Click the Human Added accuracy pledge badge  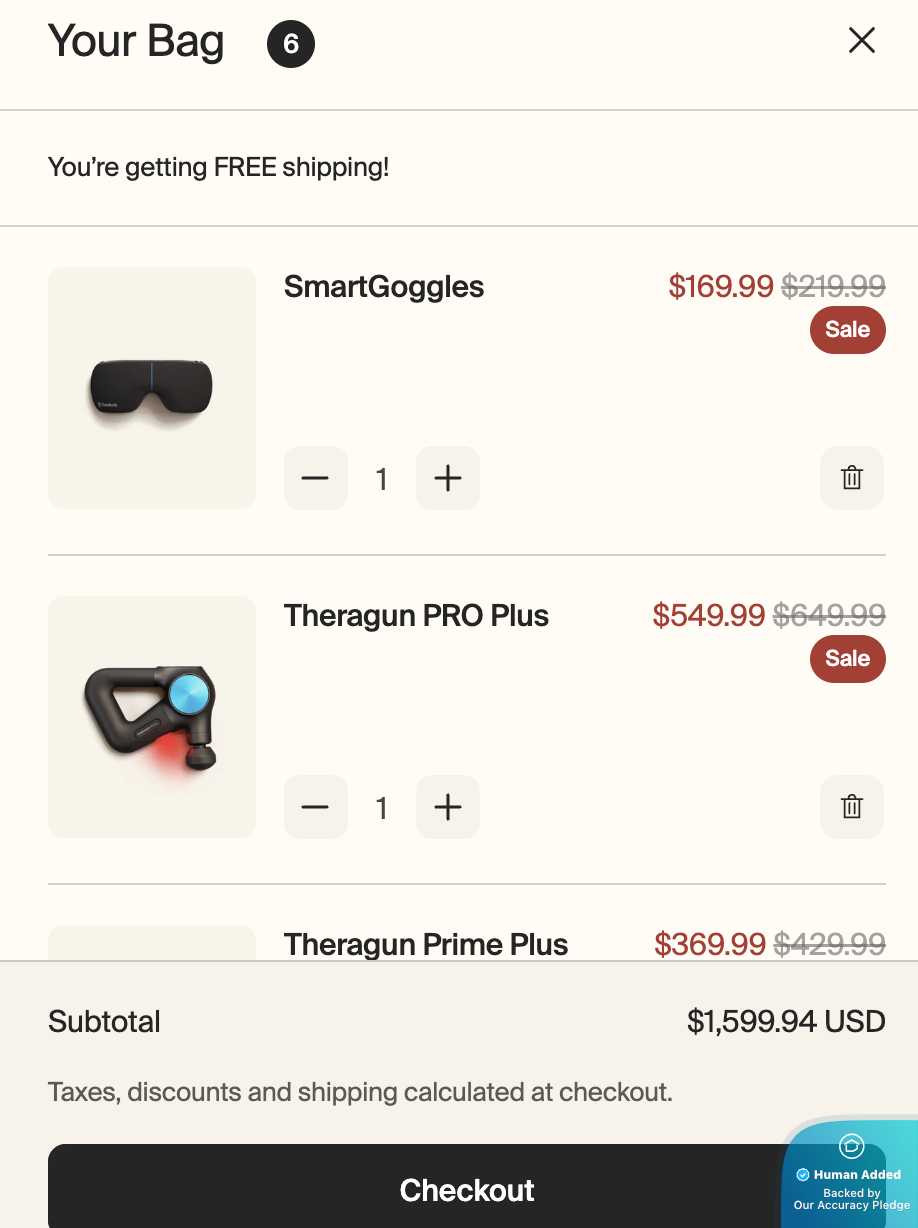[x=851, y=1175]
